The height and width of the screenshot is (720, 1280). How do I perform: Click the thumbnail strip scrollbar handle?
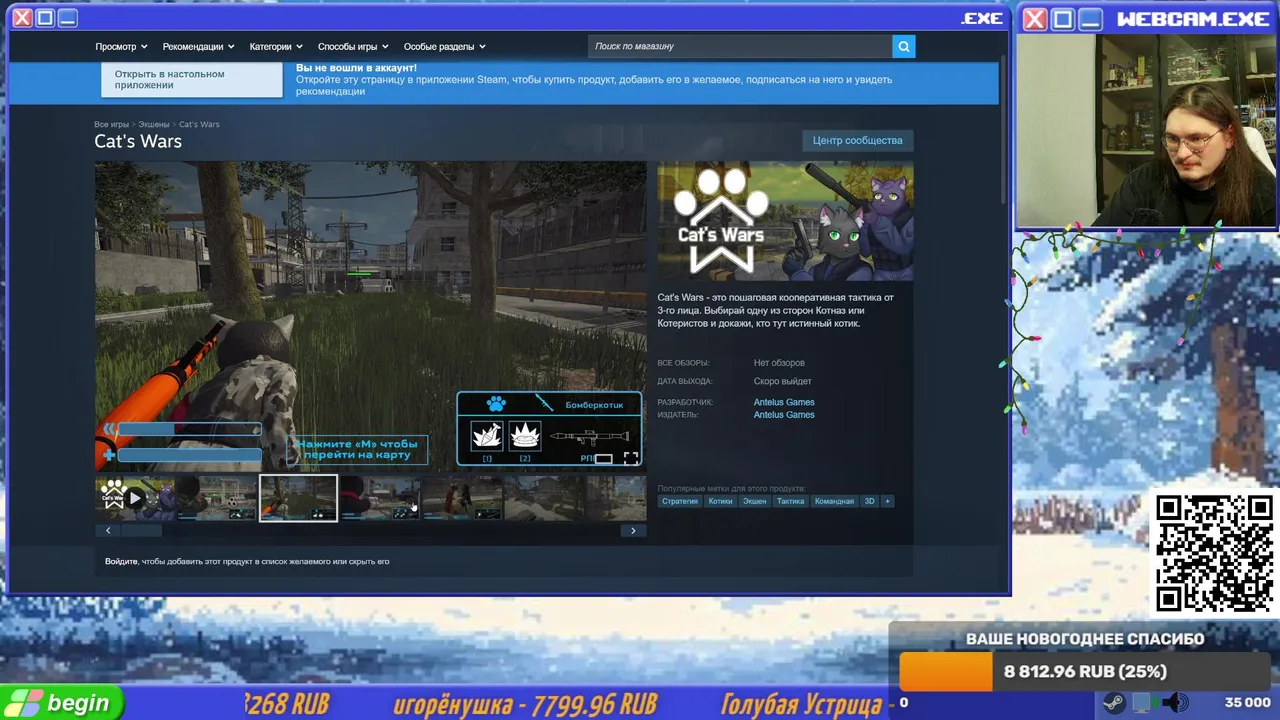(140, 531)
